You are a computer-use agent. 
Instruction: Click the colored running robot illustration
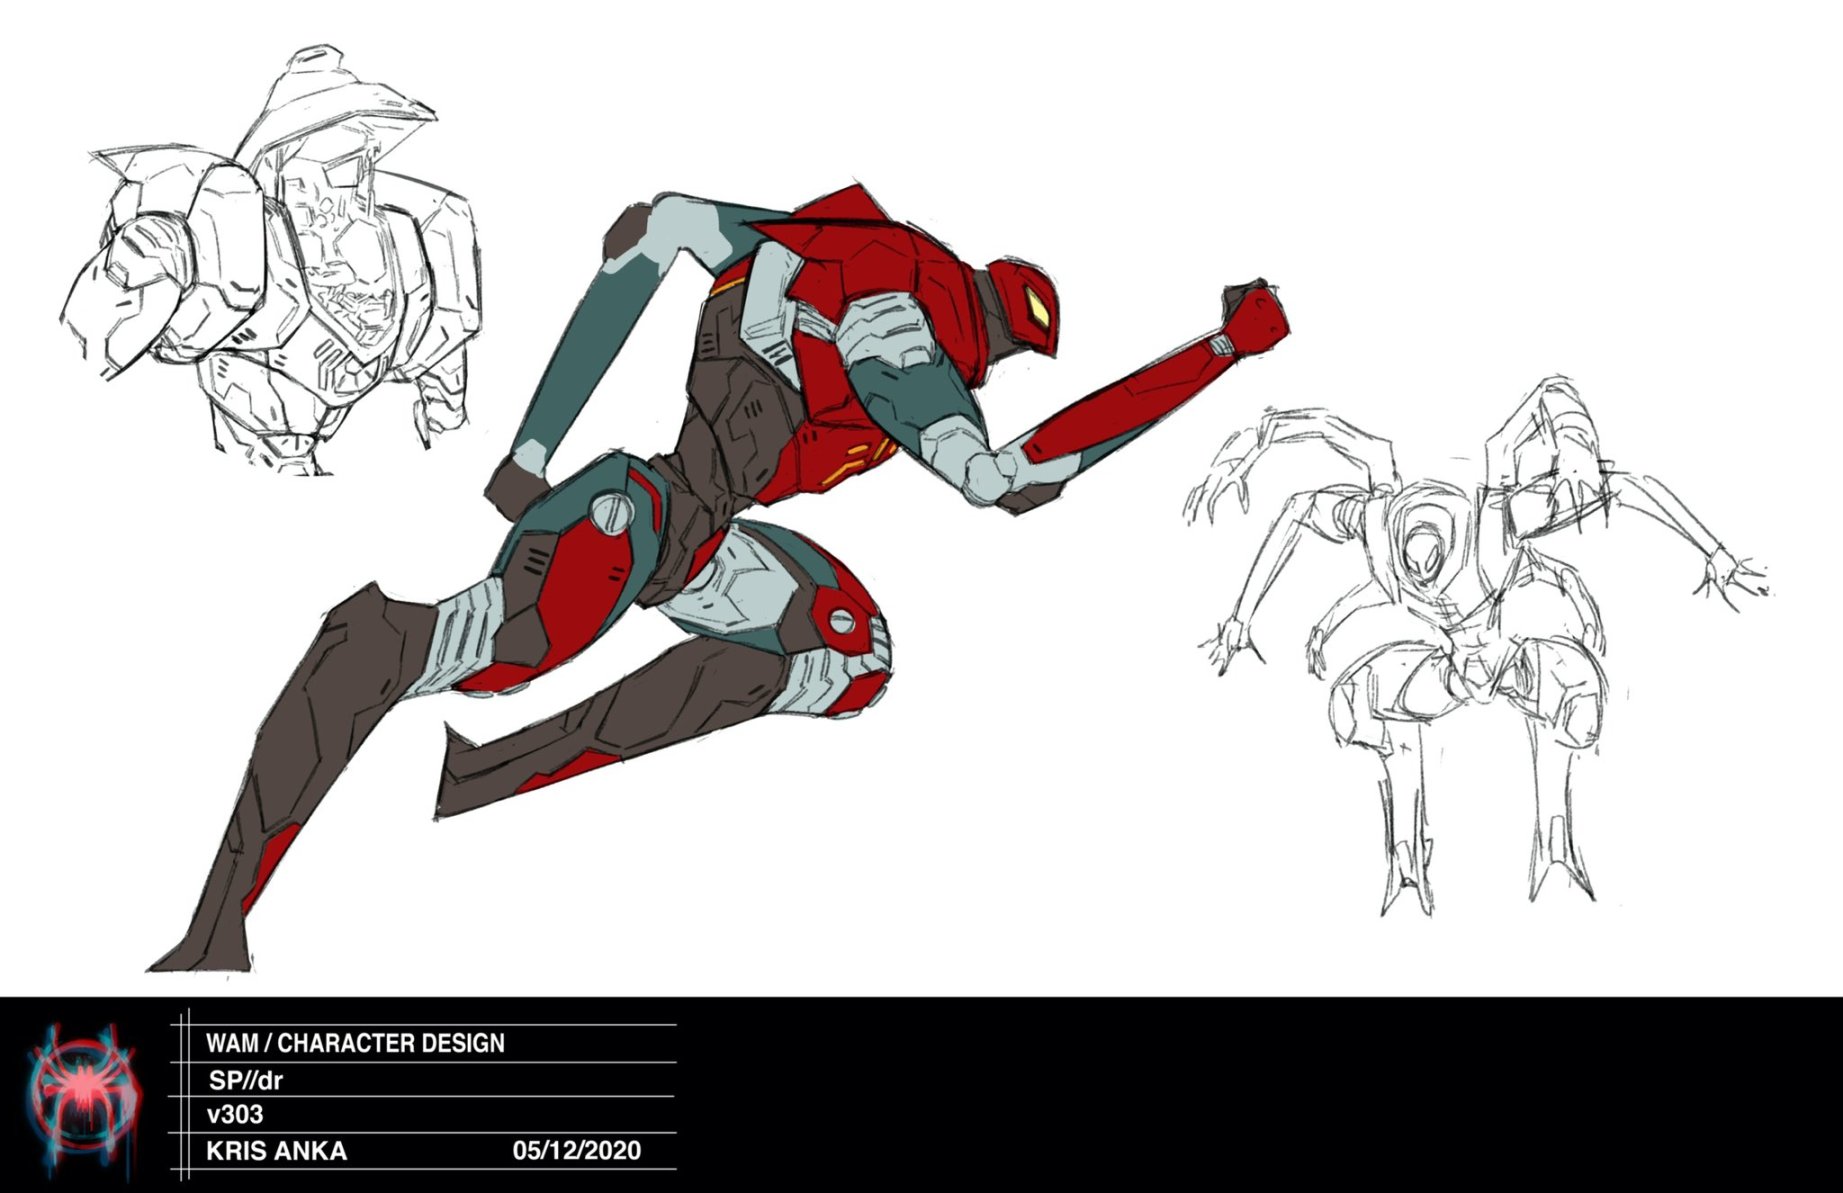pyautogui.click(x=717, y=577)
